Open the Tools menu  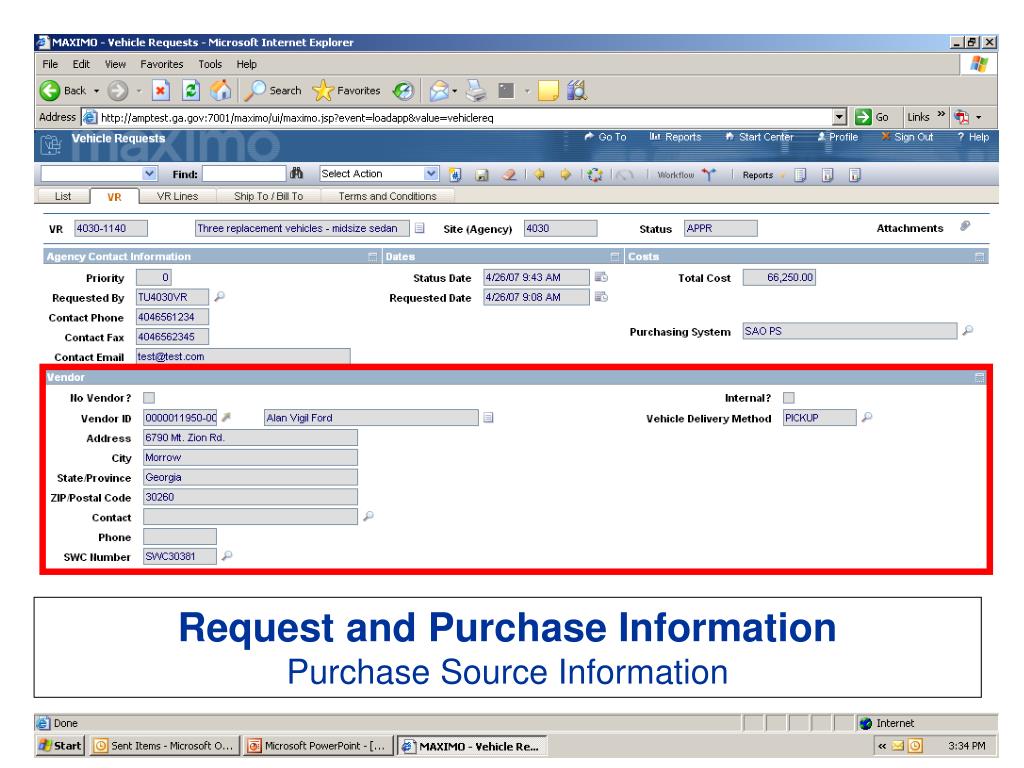tap(210, 64)
